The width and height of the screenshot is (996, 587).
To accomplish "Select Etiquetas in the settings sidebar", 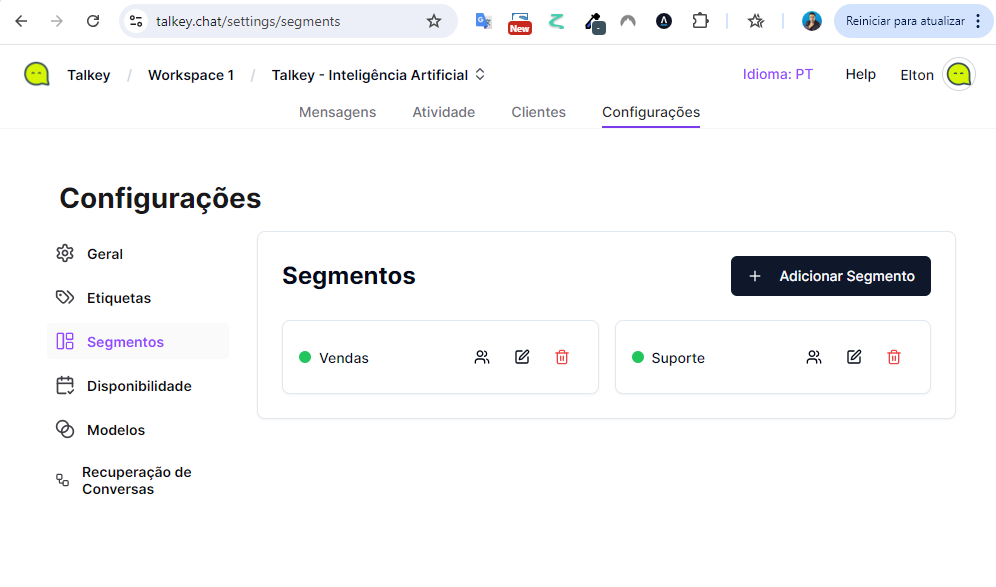I will tap(118, 298).
